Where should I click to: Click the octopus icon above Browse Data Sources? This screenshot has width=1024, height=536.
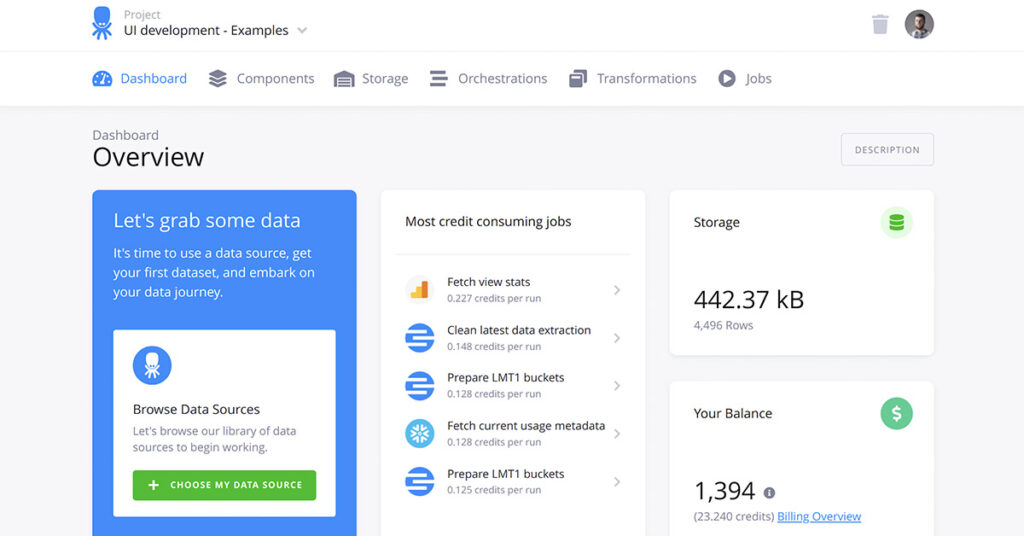click(x=152, y=365)
